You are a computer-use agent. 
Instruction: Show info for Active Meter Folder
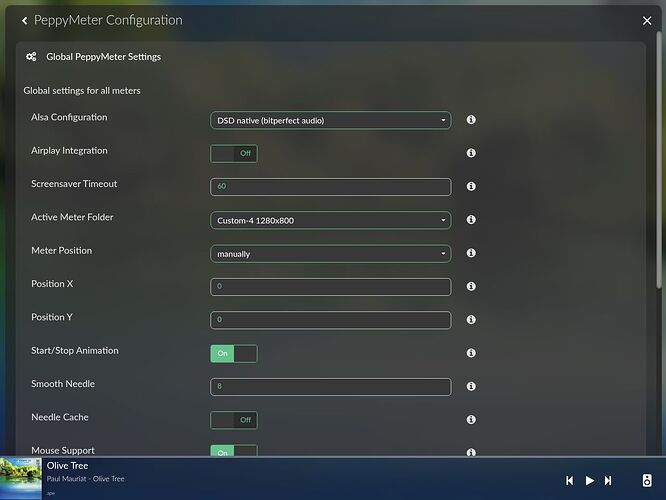[471, 220]
